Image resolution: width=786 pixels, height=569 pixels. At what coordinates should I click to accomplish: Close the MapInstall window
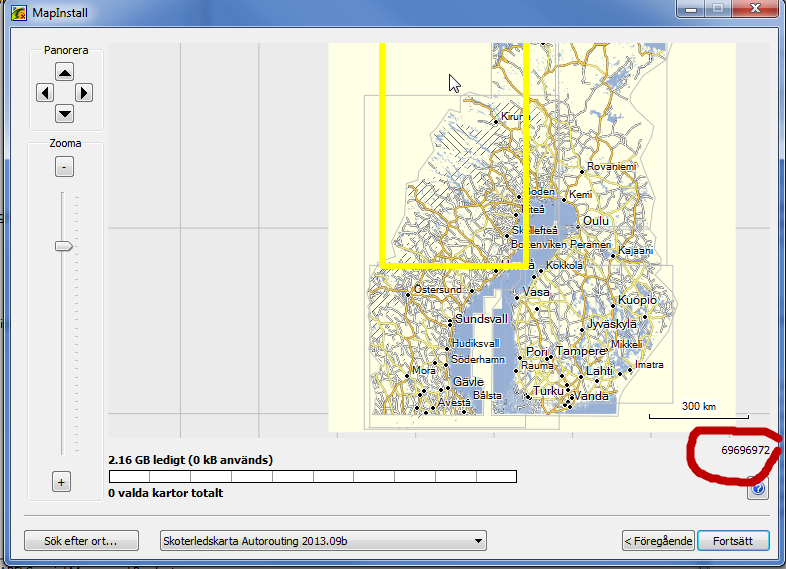[x=754, y=8]
